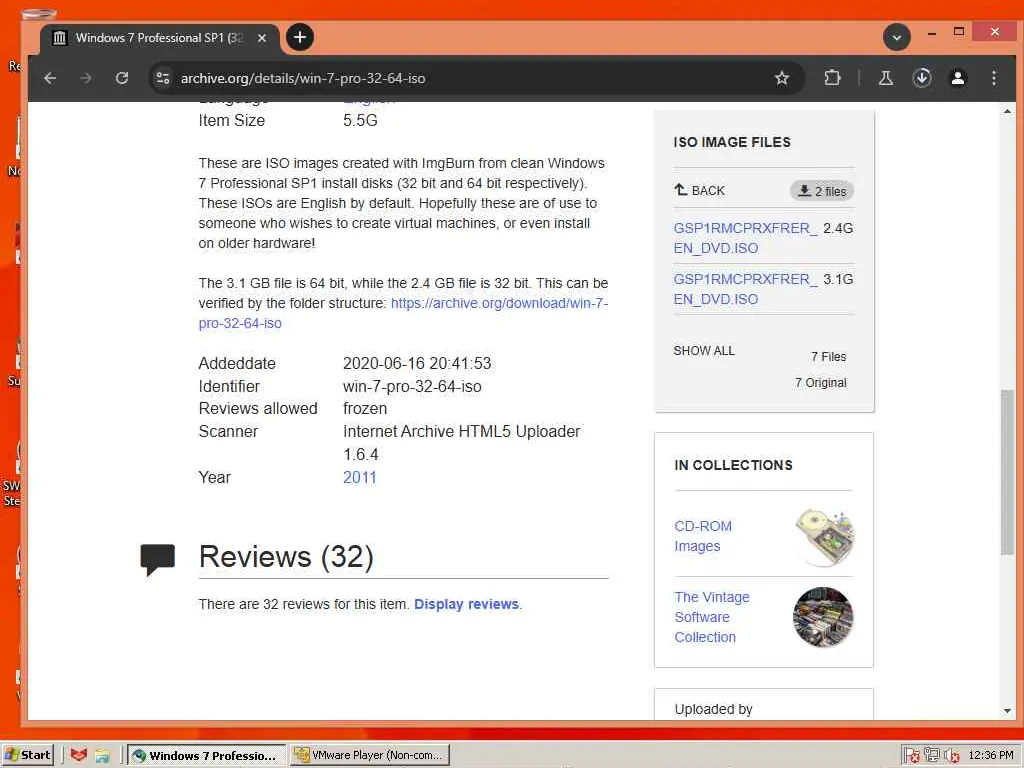Click BACK in ISO image files
The height and width of the screenshot is (768, 1024).
click(699, 190)
